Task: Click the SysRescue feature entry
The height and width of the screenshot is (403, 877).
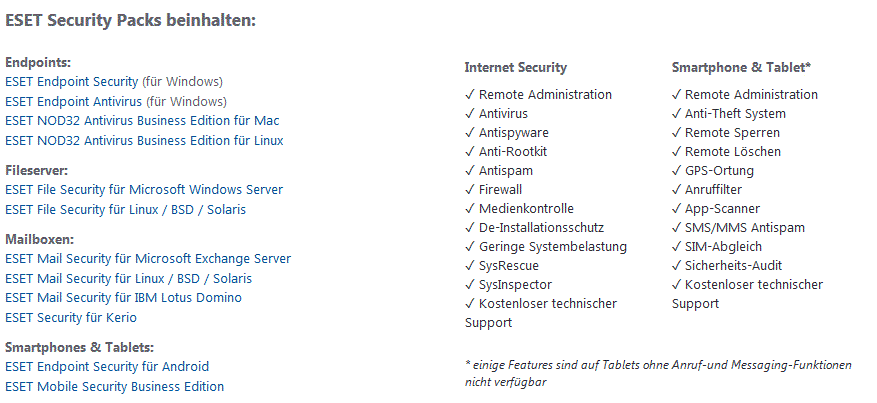Action: (x=509, y=265)
